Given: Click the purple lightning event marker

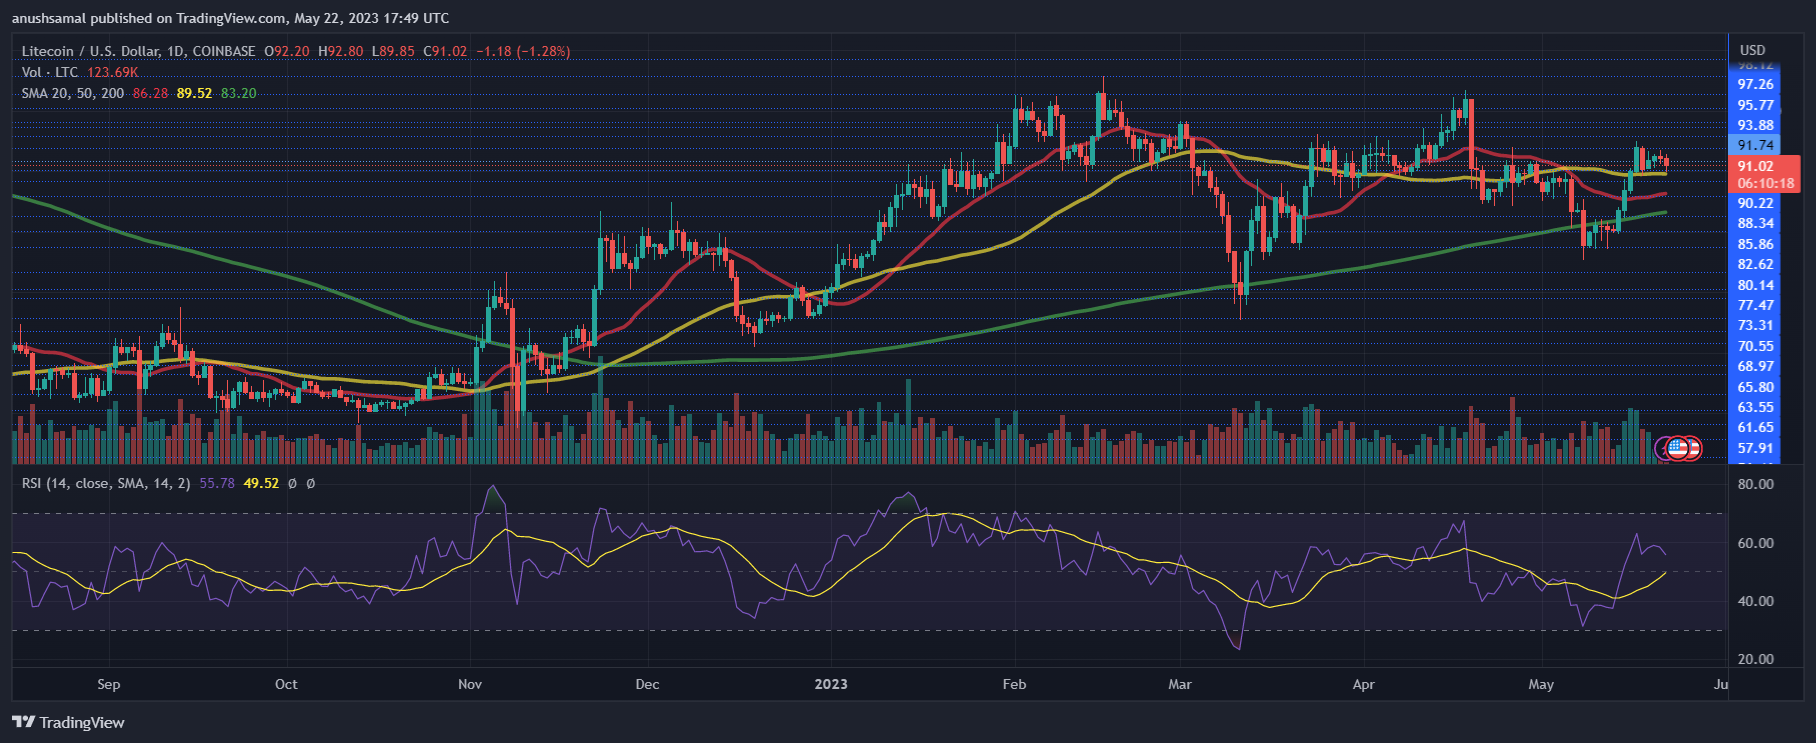Looking at the screenshot, I should click(x=1663, y=449).
